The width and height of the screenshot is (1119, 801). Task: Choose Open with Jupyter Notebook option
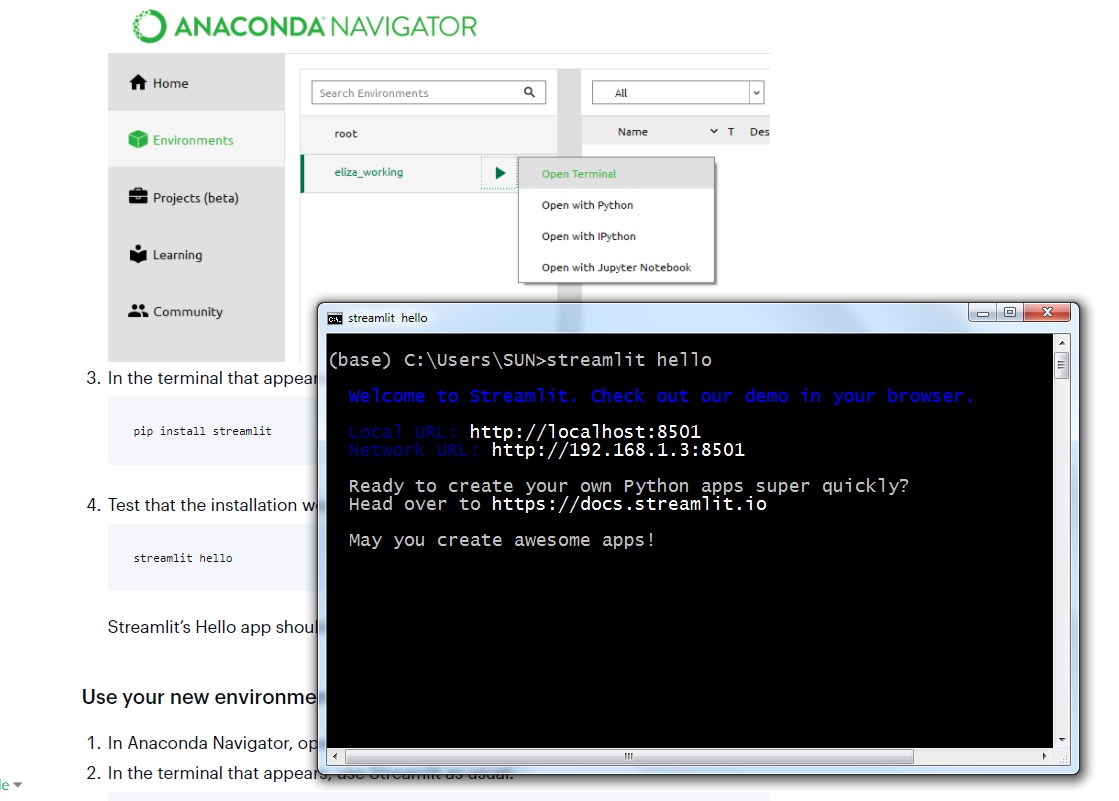pos(616,268)
